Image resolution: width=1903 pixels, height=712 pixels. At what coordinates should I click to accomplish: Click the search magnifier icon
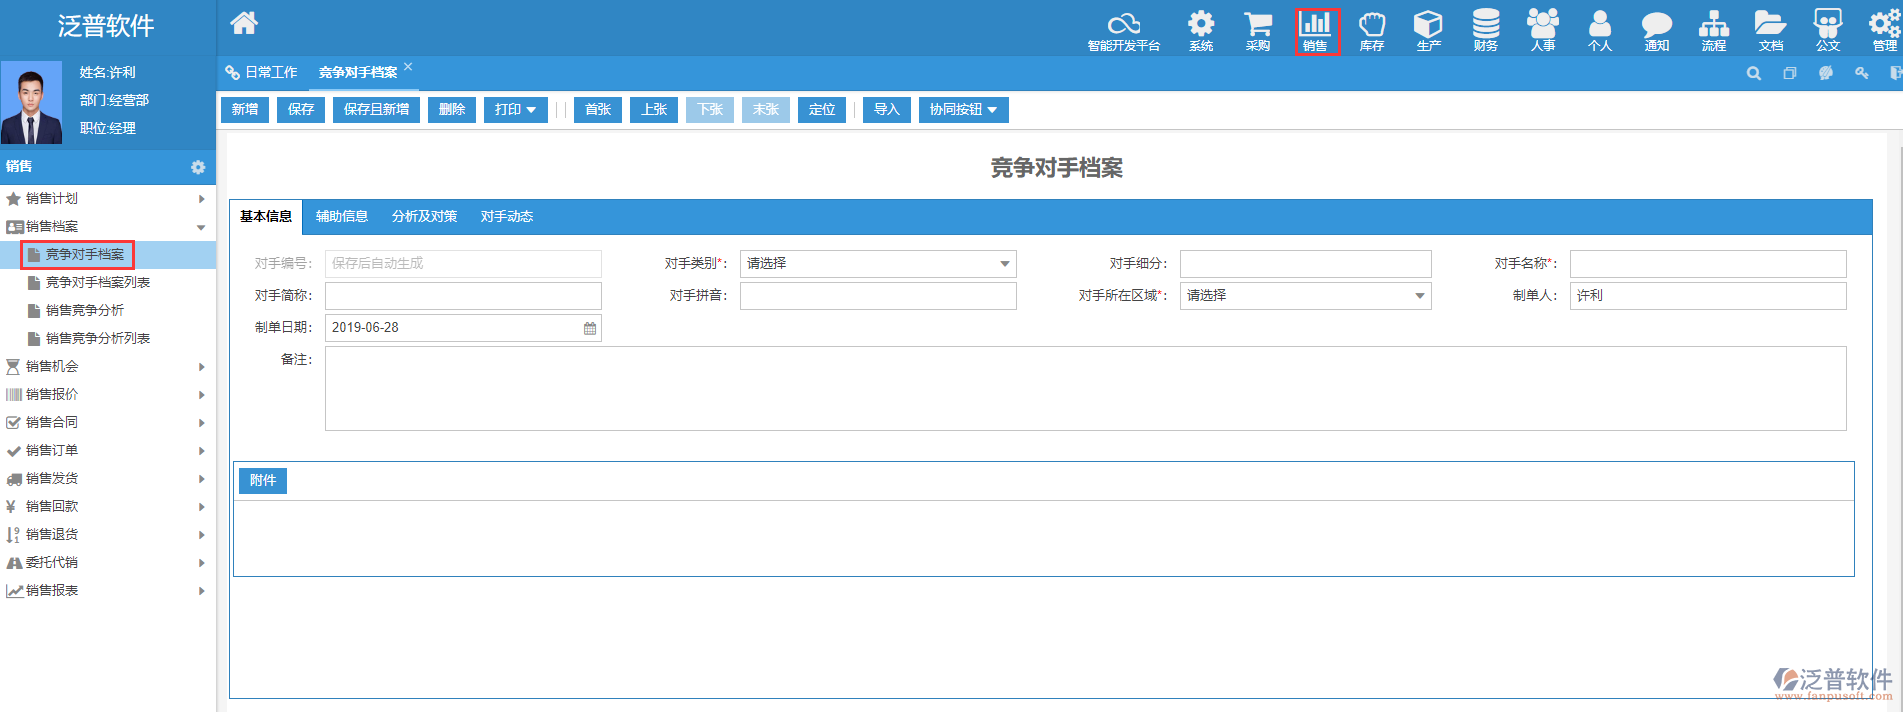coord(1753,73)
